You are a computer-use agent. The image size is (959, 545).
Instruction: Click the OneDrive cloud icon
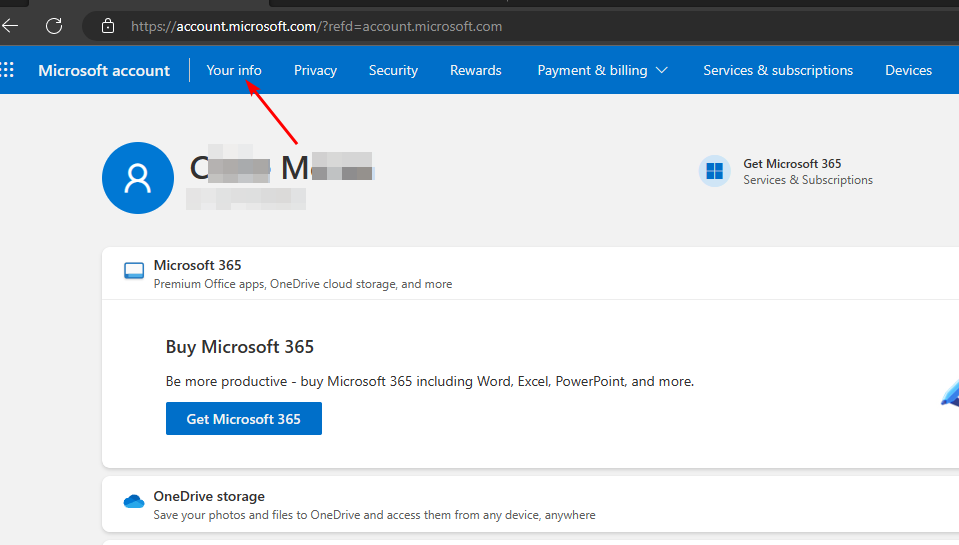[x=134, y=502]
